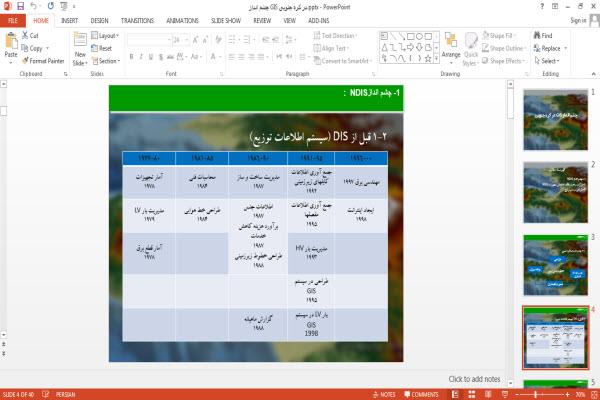Toggle strikethrough formatting
The width and height of the screenshot is (600, 400).
(x=170, y=57)
